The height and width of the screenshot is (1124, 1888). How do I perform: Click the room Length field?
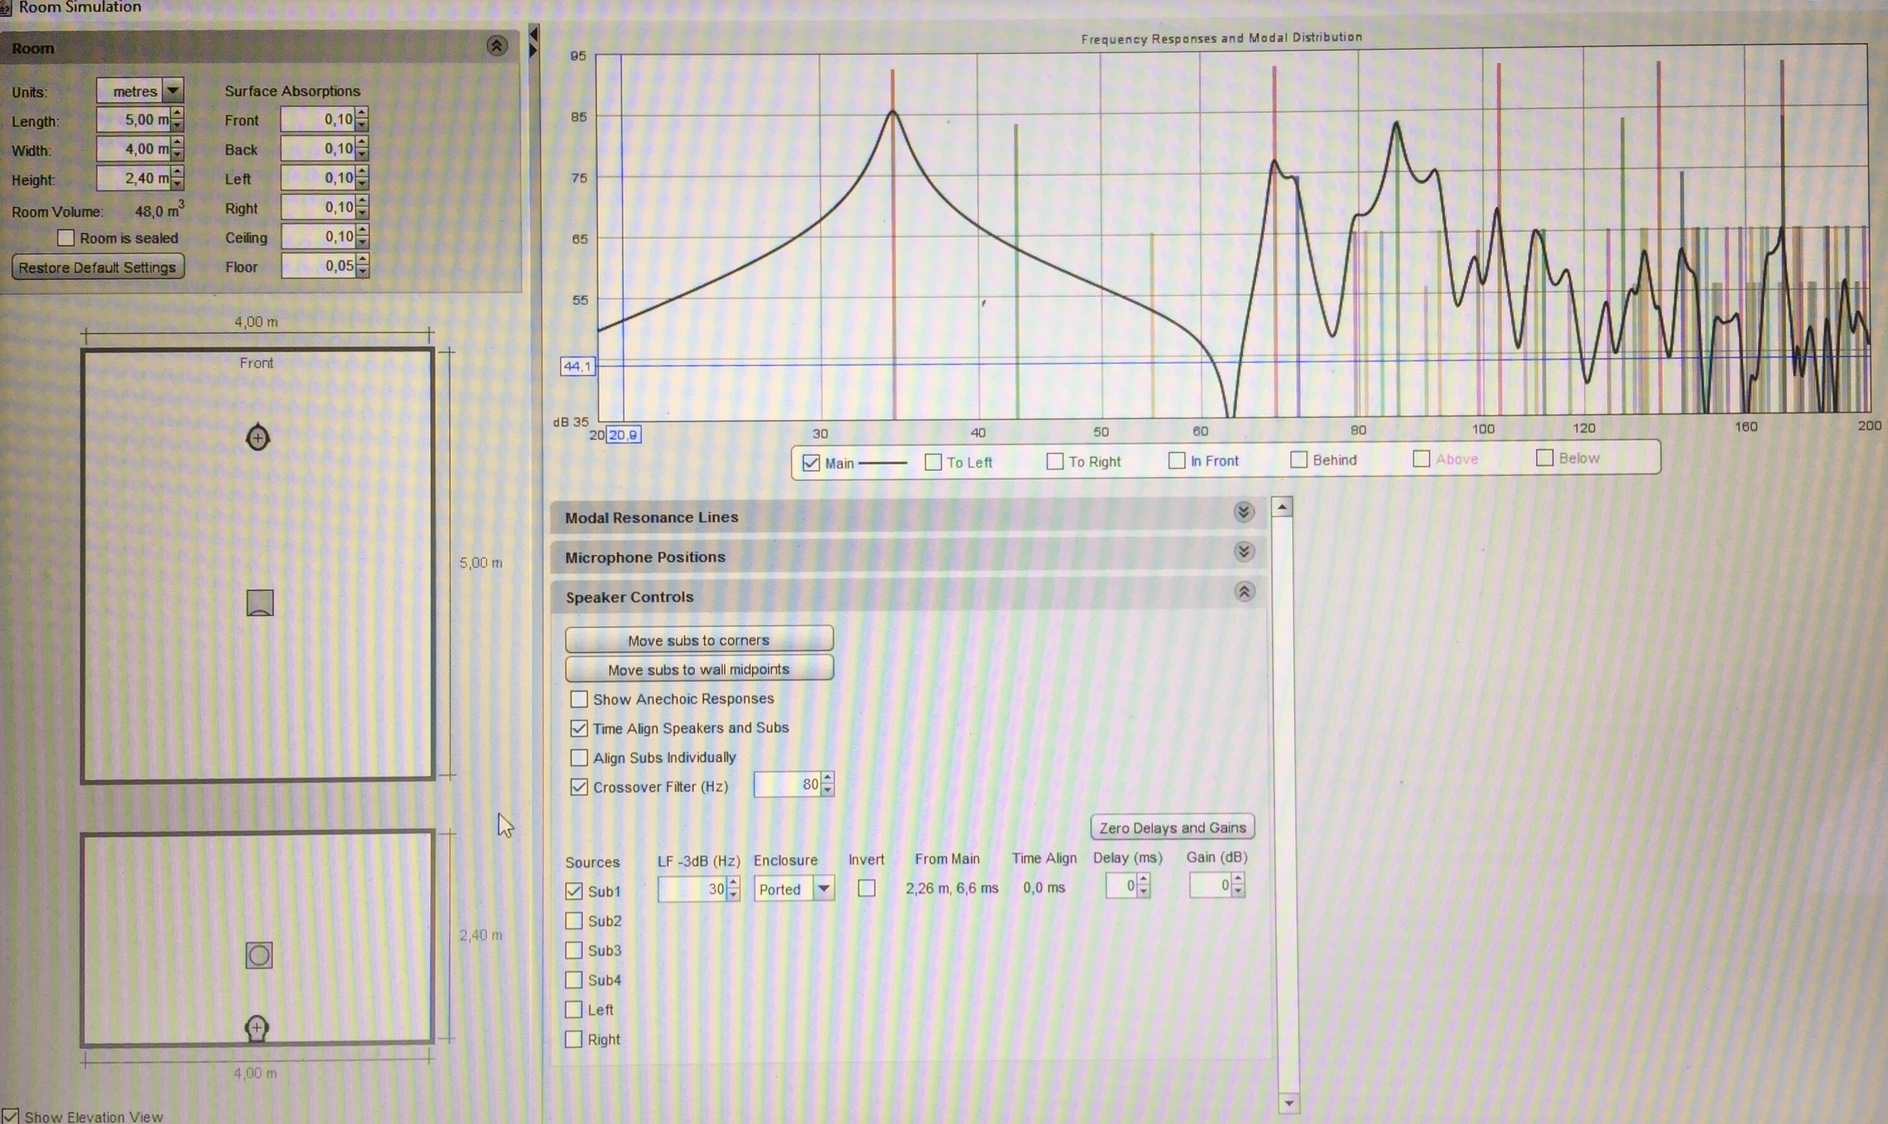(134, 120)
